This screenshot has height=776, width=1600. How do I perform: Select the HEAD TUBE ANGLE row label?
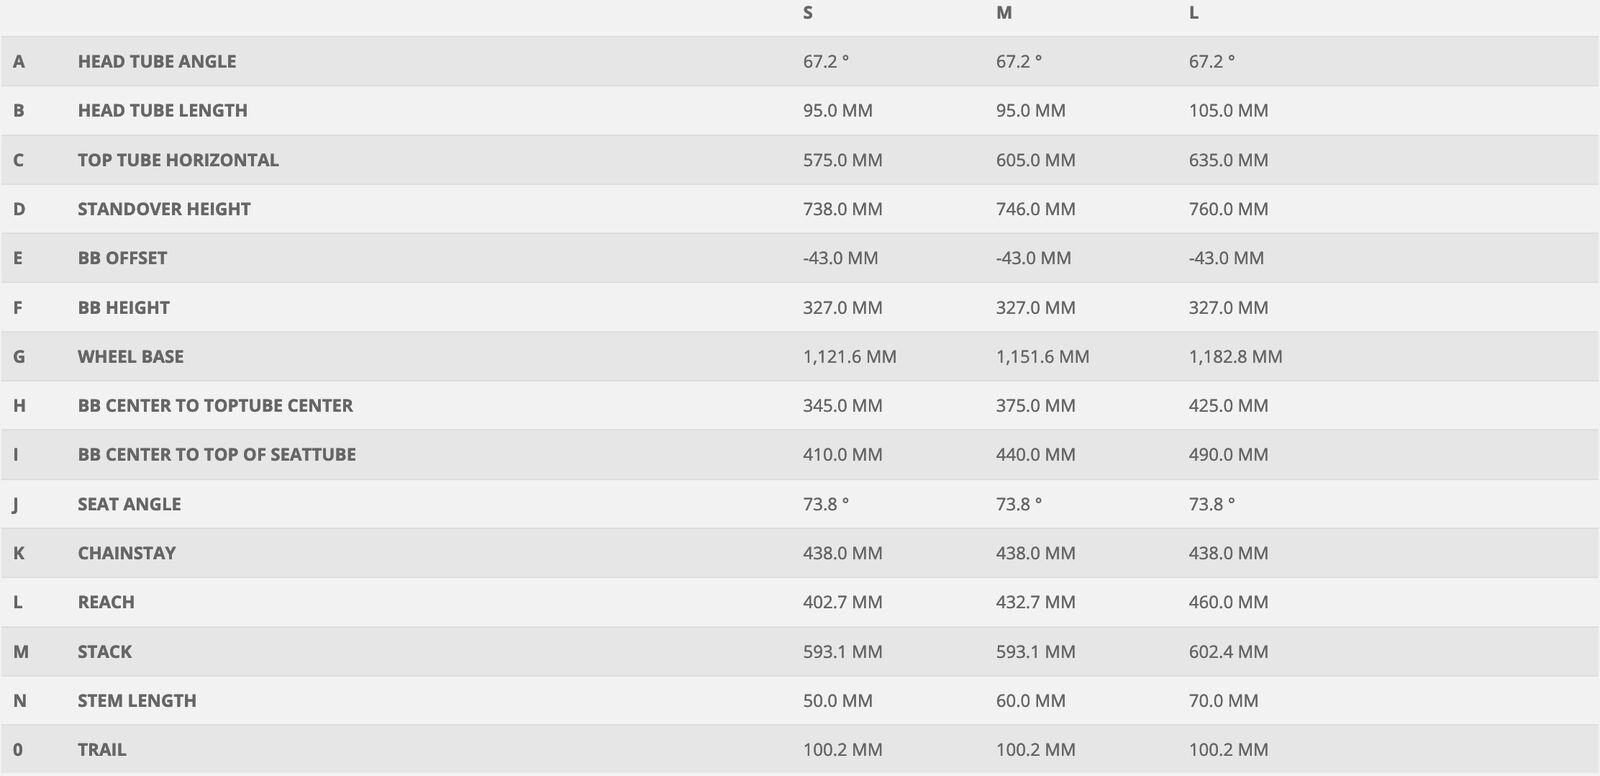157,61
